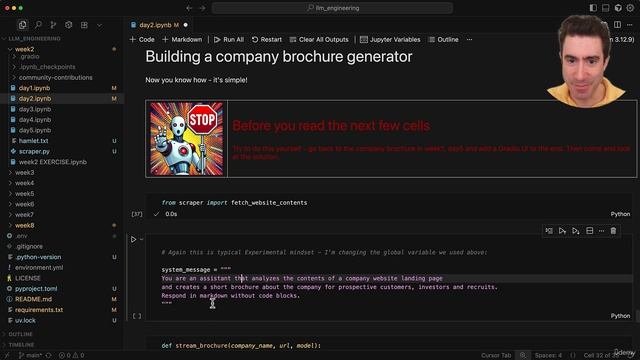The image size is (640, 360).
Task: Open the Search view icon
Action: pos(38,25)
